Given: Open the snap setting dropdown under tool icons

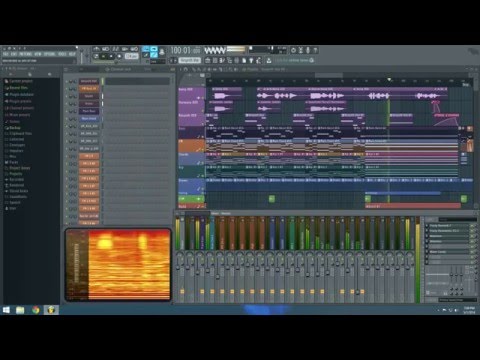Looking at the screenshot, I should 157,62.
